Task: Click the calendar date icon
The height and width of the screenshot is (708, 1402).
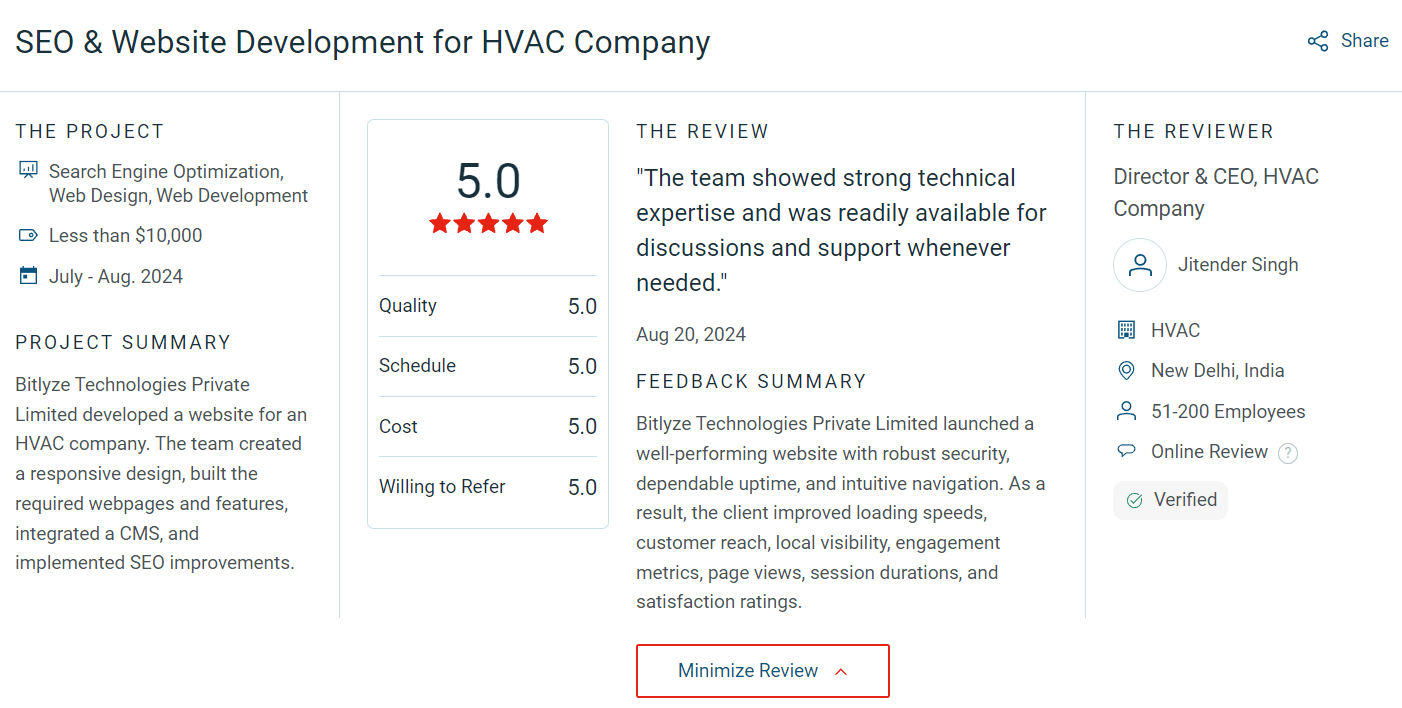Action: coord(28,276)
